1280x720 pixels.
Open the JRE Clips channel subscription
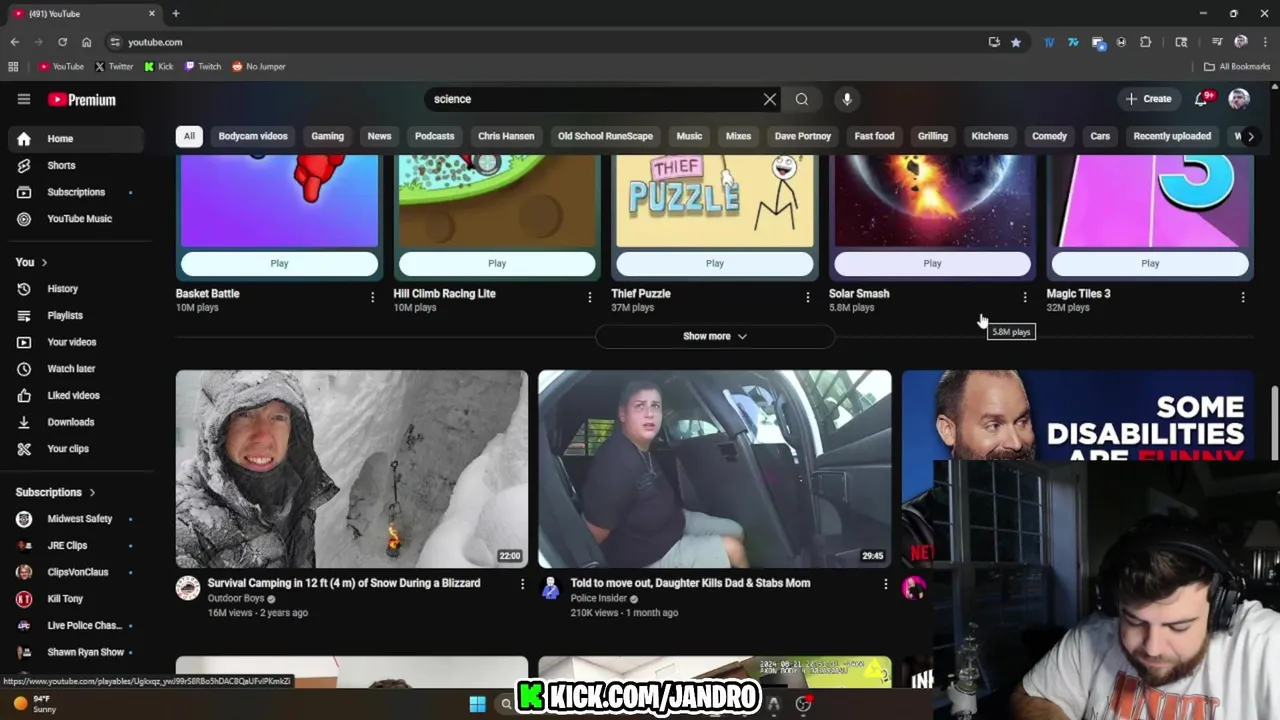pyautogui.click(x=76, y=545)
